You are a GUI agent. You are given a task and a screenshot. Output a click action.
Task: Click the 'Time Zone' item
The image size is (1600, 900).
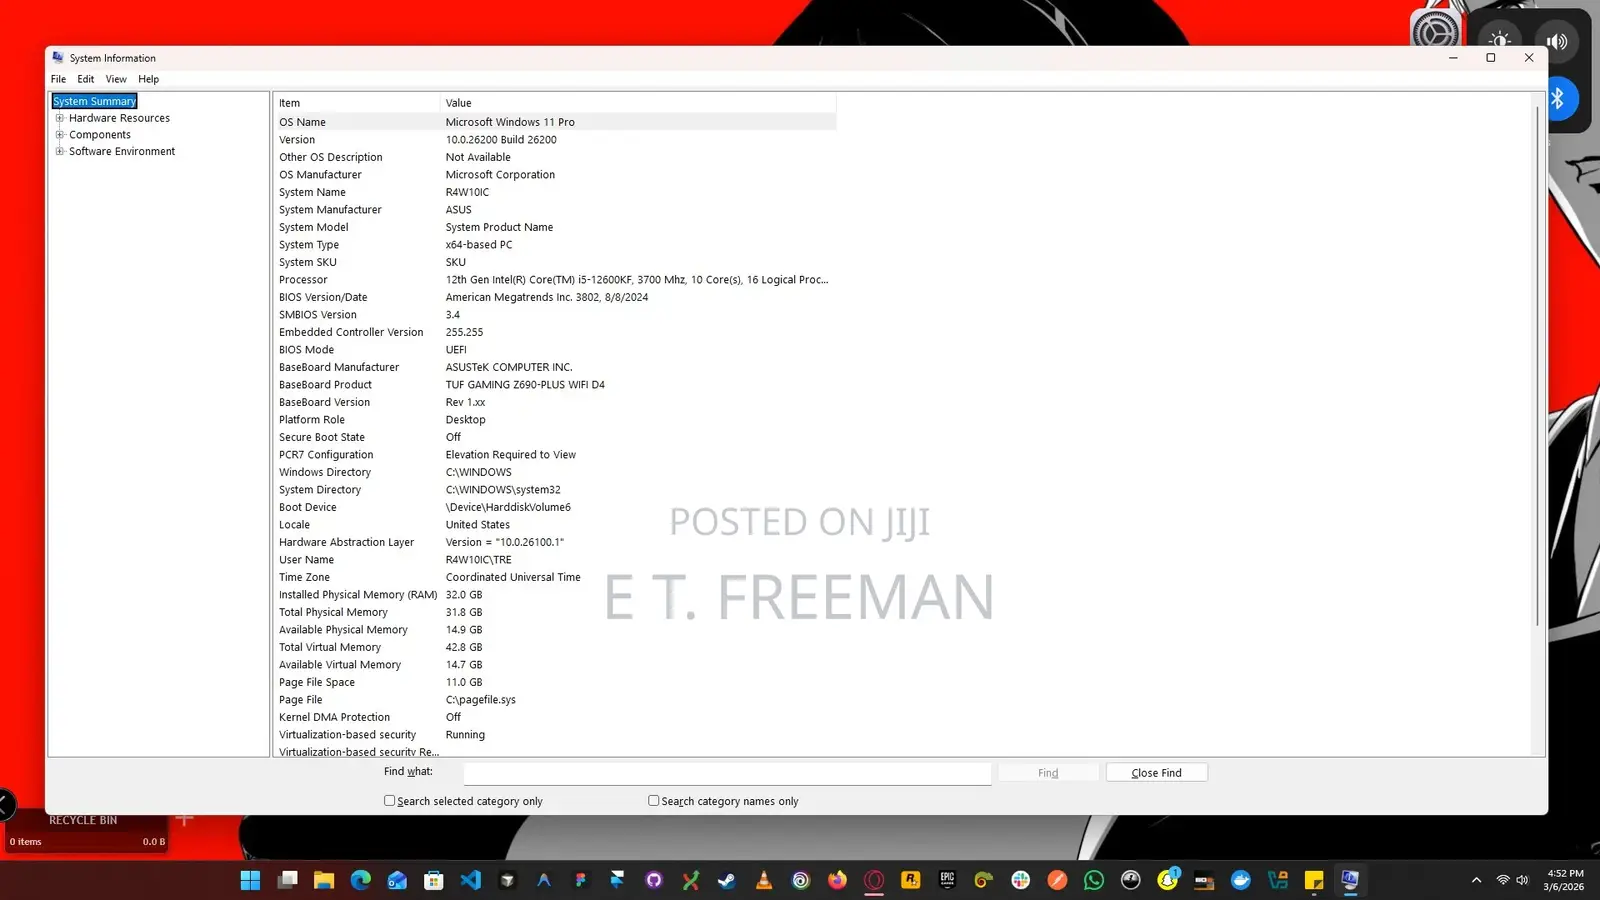(304, 577)
